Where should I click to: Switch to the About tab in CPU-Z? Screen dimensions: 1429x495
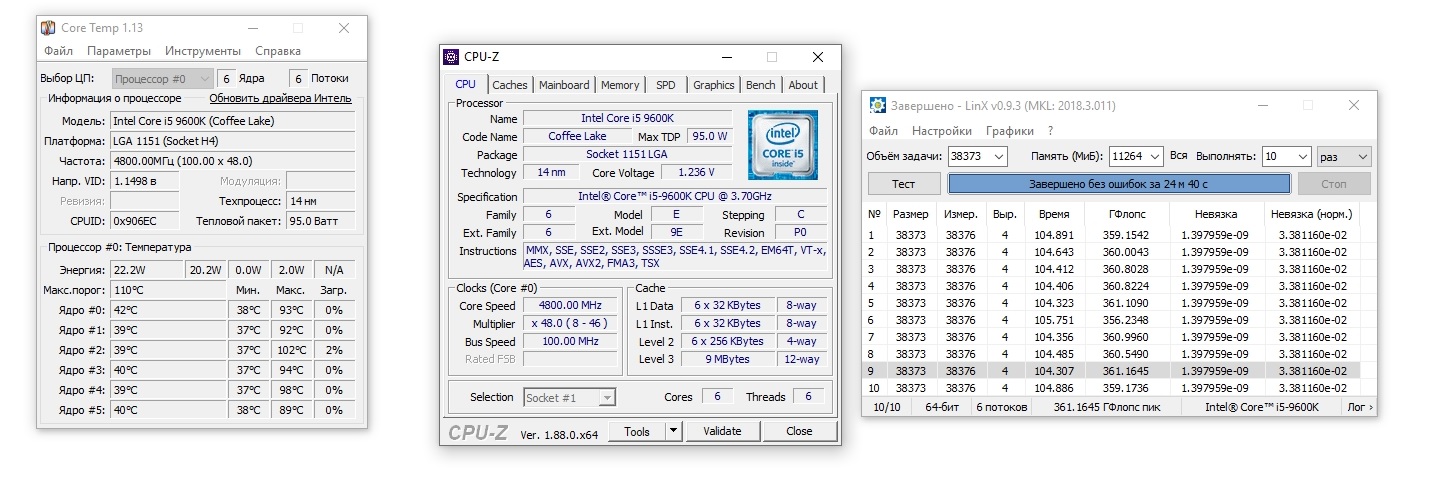[803, 85]
